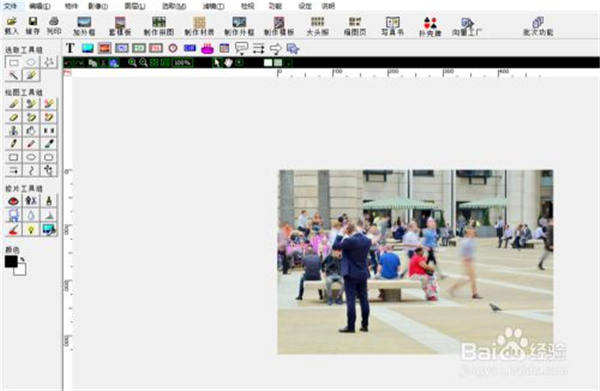Open the 制作模板 template maker

tap(279, 26)
